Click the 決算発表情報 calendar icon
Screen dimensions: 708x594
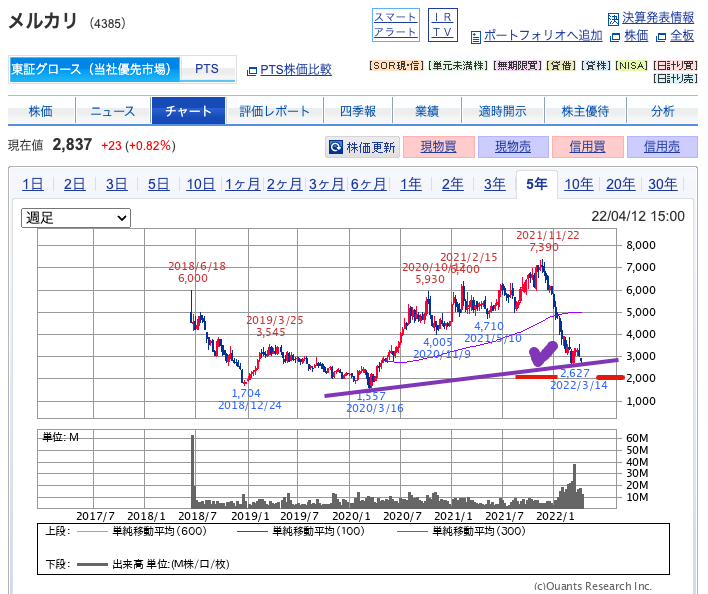[613, 19]
